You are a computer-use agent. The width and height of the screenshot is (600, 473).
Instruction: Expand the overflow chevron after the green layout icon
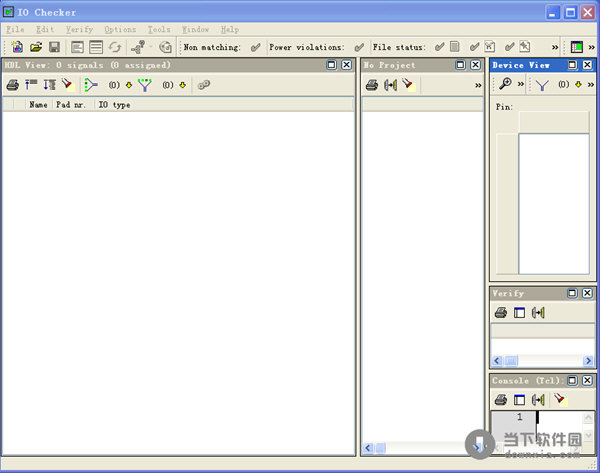592,47
